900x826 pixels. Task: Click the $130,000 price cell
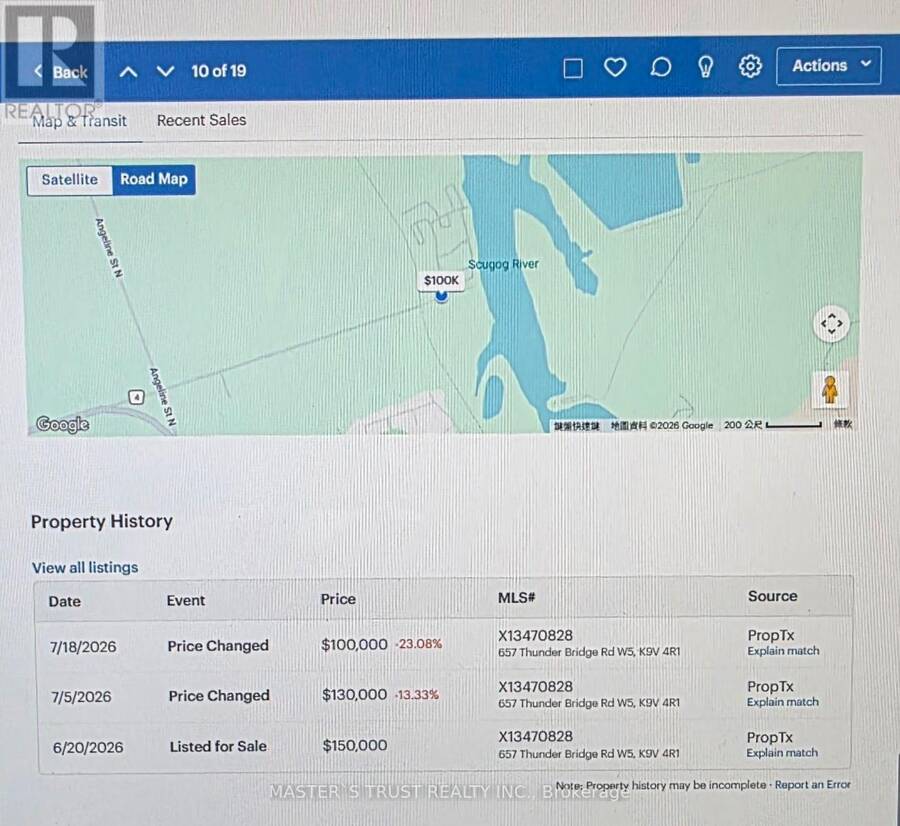354,695
